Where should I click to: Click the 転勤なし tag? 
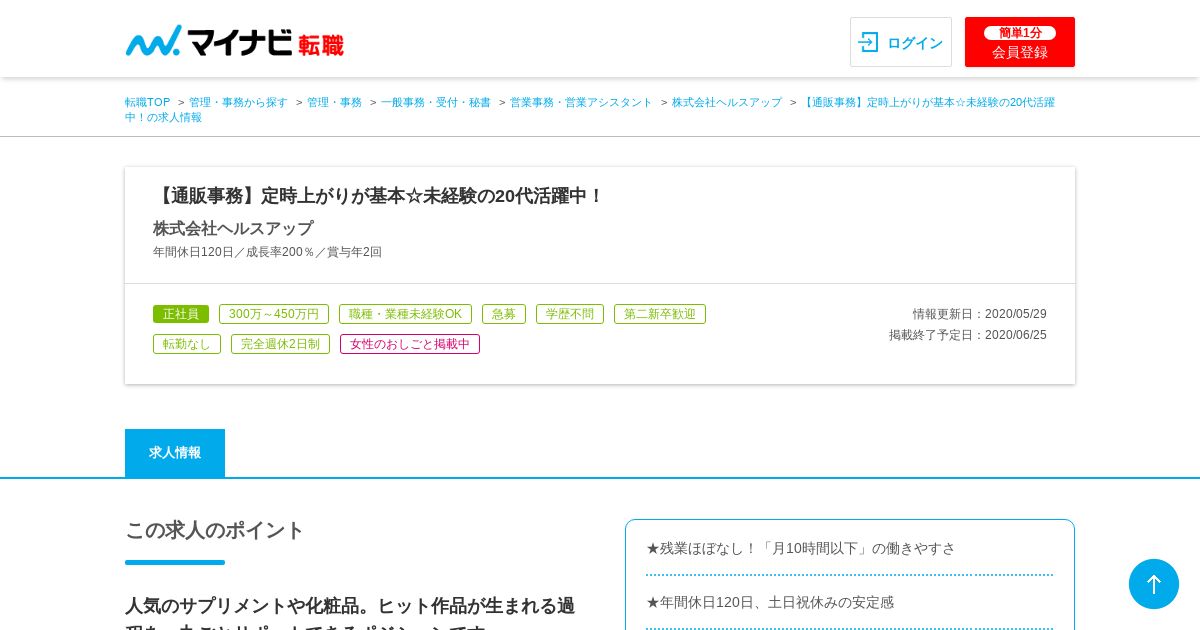pos(187,344)
